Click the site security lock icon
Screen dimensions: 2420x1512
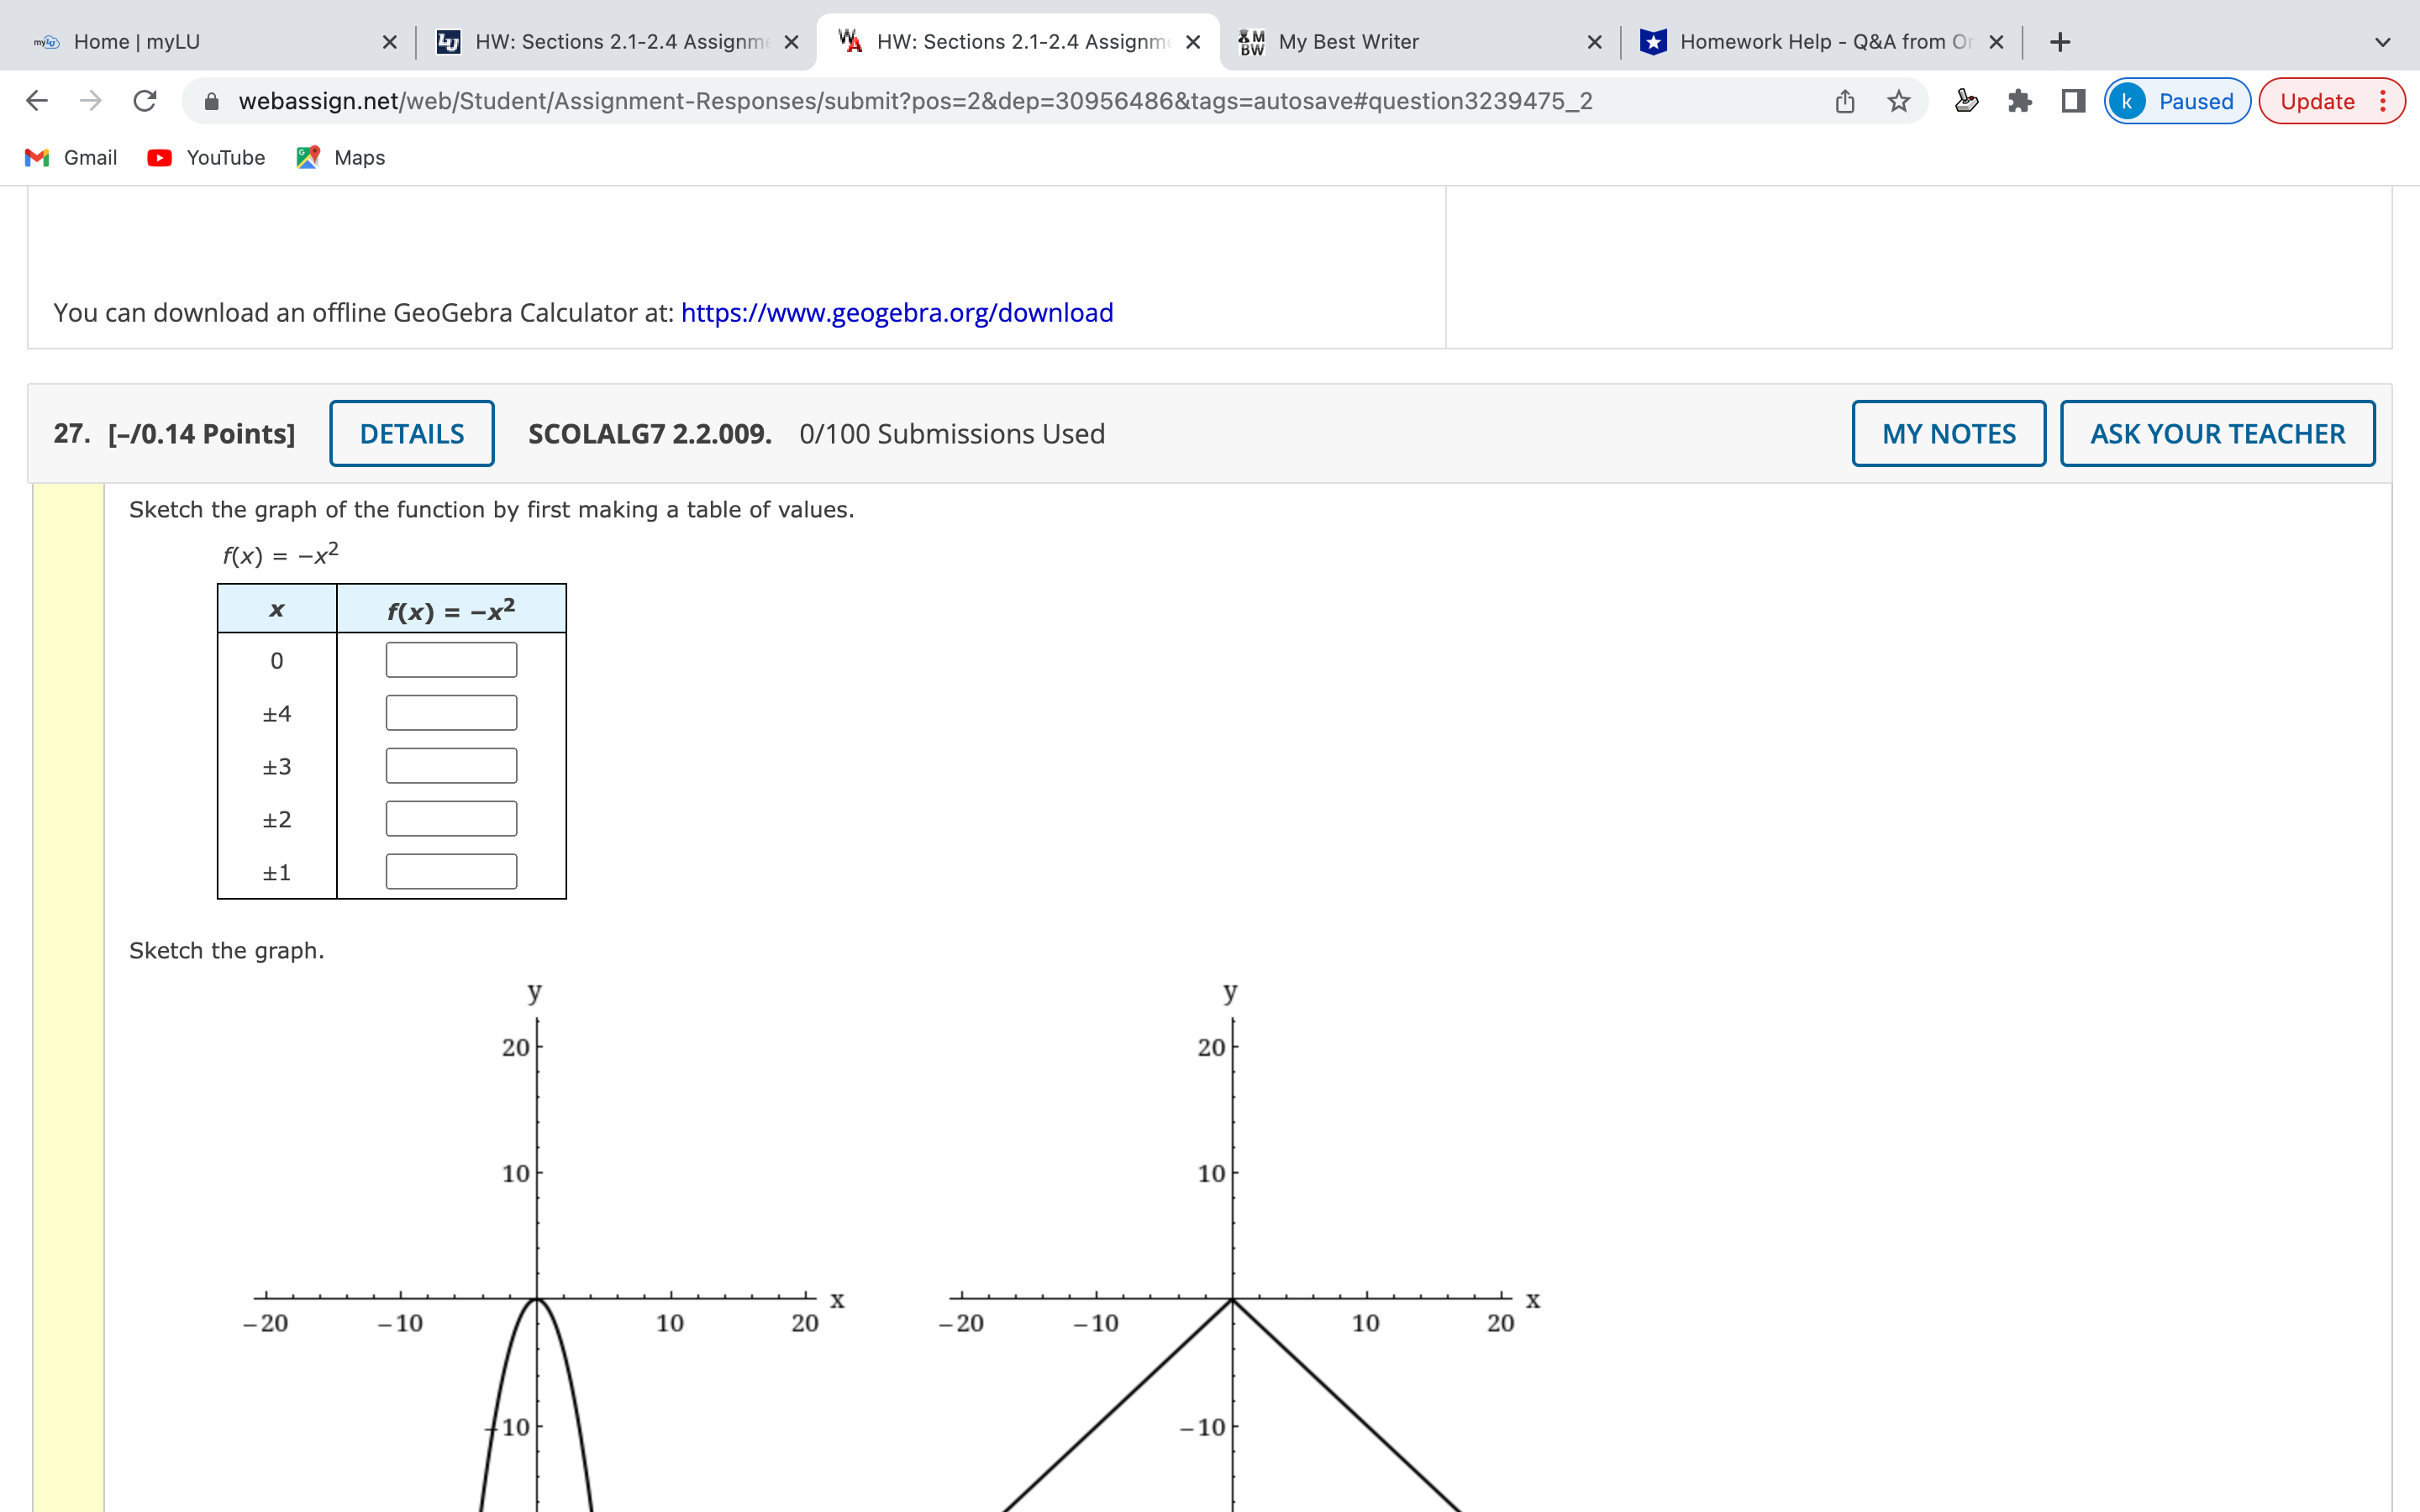tap(213, 100)
